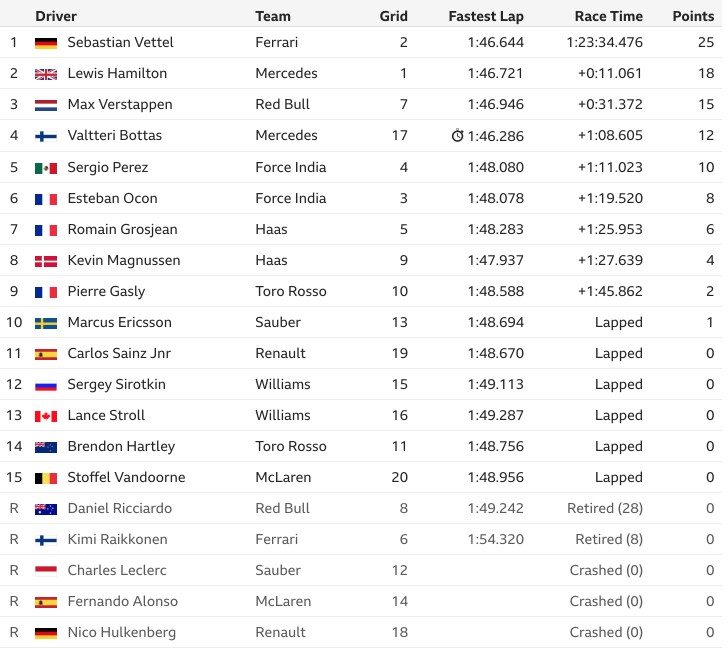Click the Belgian flag beside Stoffel Vandoorne
The image size is (728, 648).
(46, 478)
